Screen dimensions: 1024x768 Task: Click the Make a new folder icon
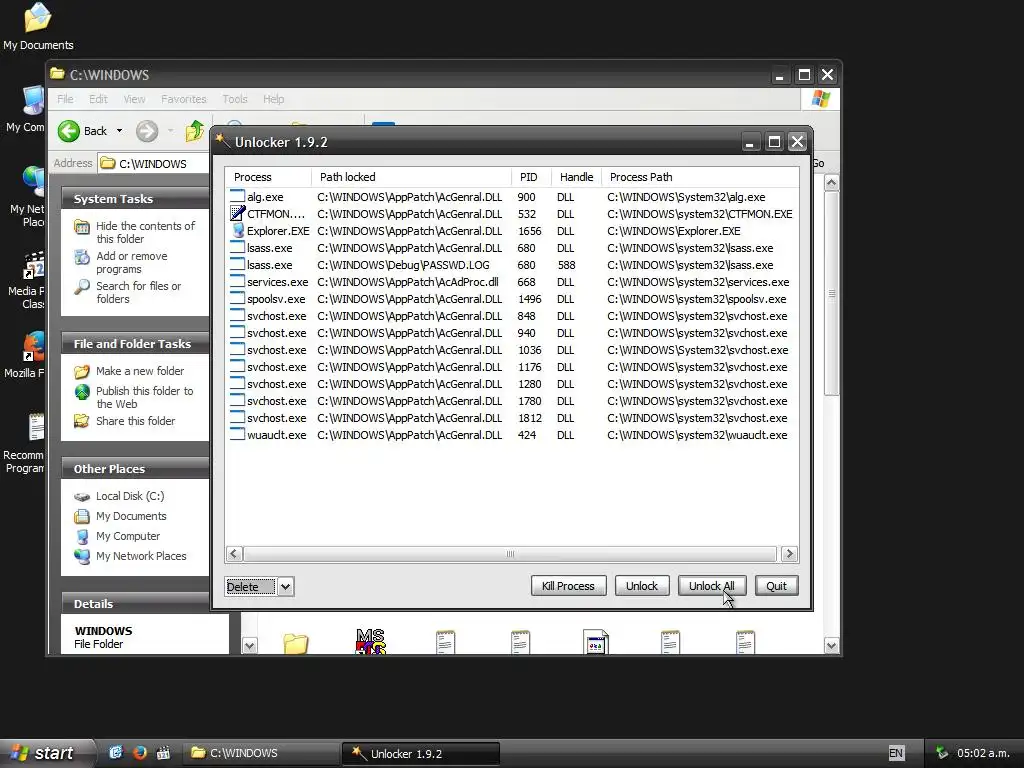[x=82, y=371]
